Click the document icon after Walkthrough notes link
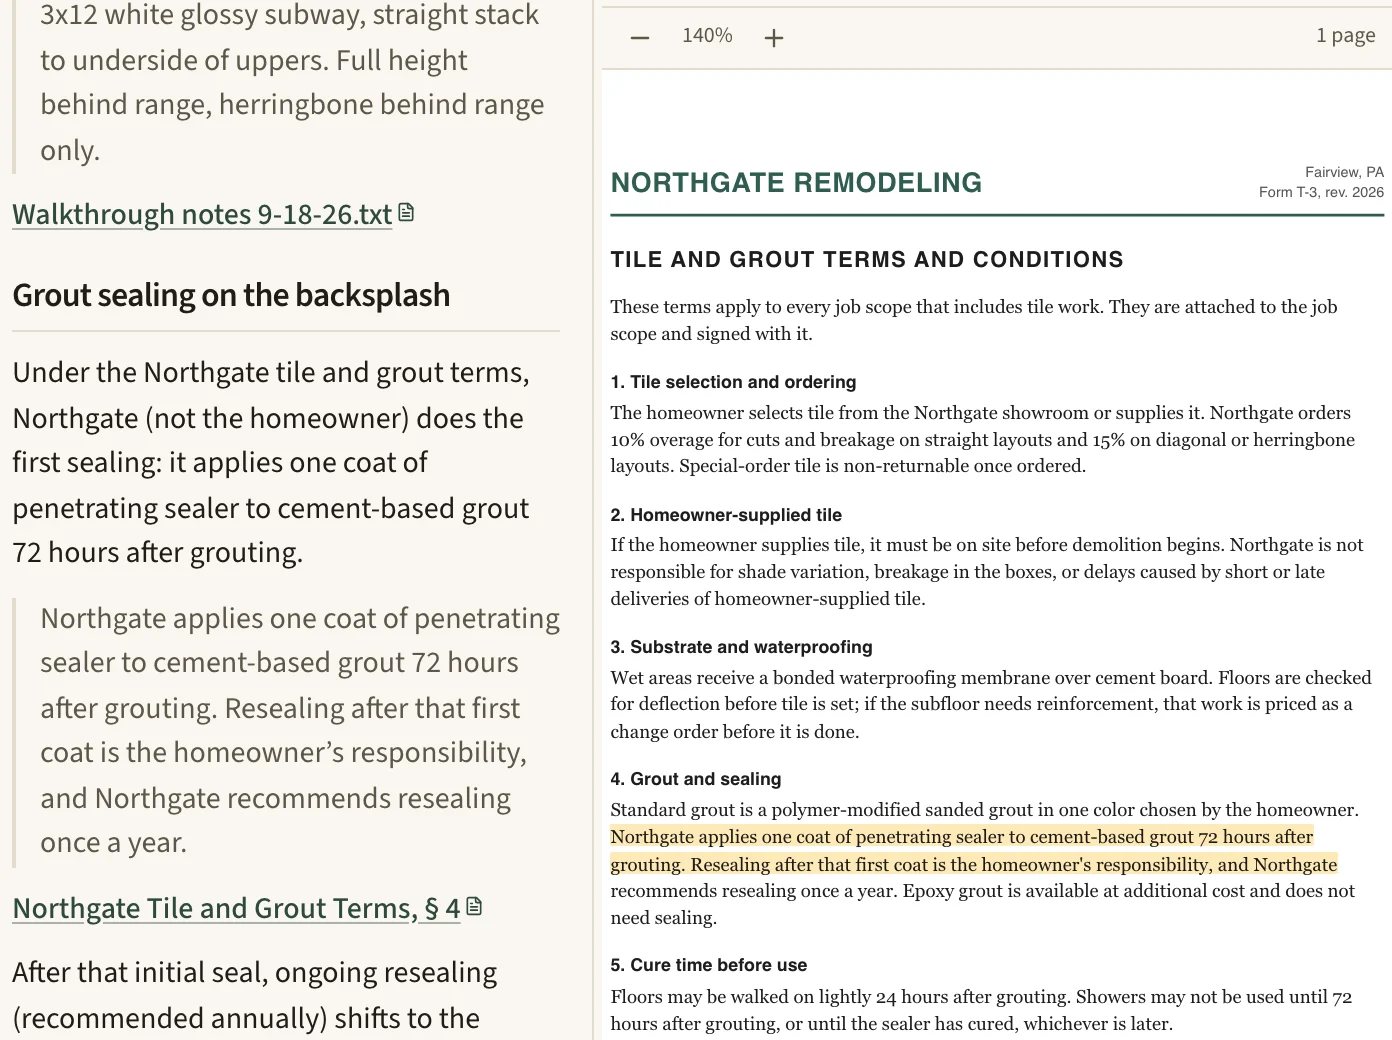This screenshot has height=1040, width=1392. pos(406,213)
